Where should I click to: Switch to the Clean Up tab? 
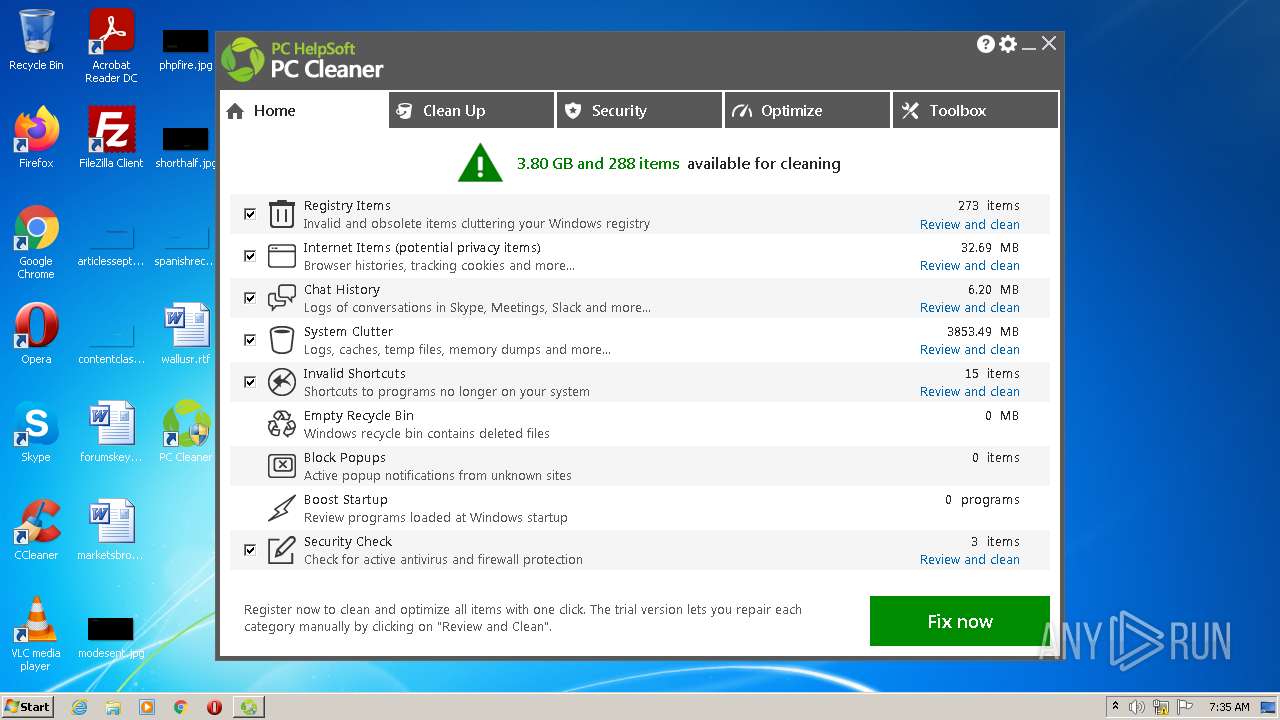tap(472, 110)
